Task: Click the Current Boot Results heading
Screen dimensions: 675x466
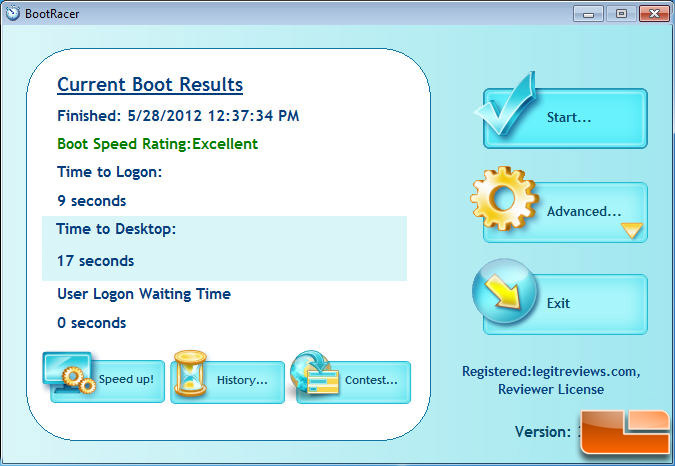Action: [150, 84]
